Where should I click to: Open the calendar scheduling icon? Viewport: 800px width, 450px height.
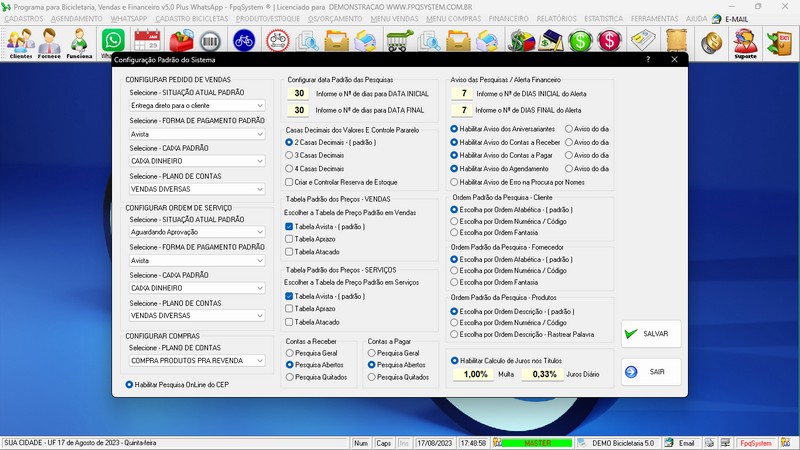(147, 41)
